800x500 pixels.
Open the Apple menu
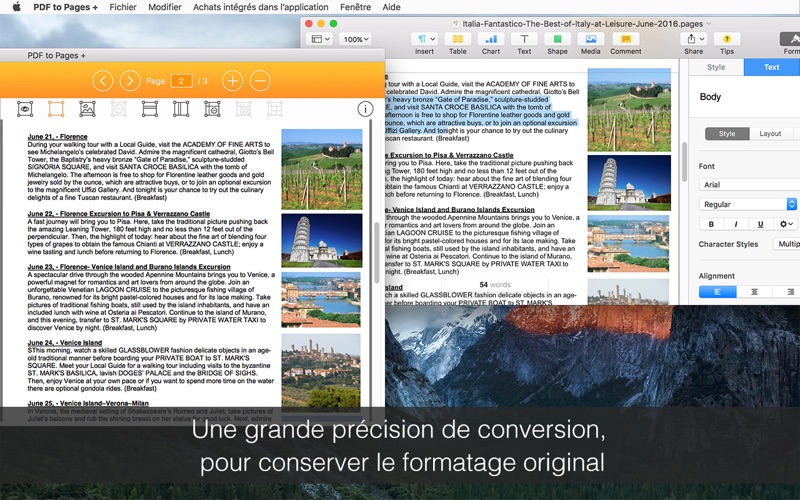click(x=16, y=7)
